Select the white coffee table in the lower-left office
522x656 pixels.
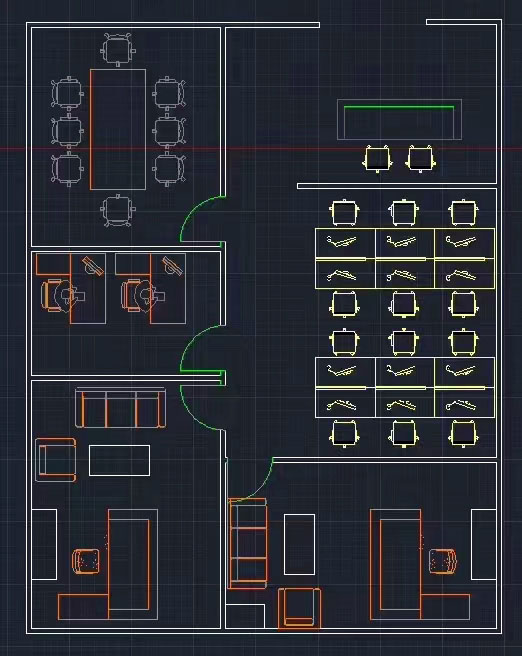click(x=119, y=461)
